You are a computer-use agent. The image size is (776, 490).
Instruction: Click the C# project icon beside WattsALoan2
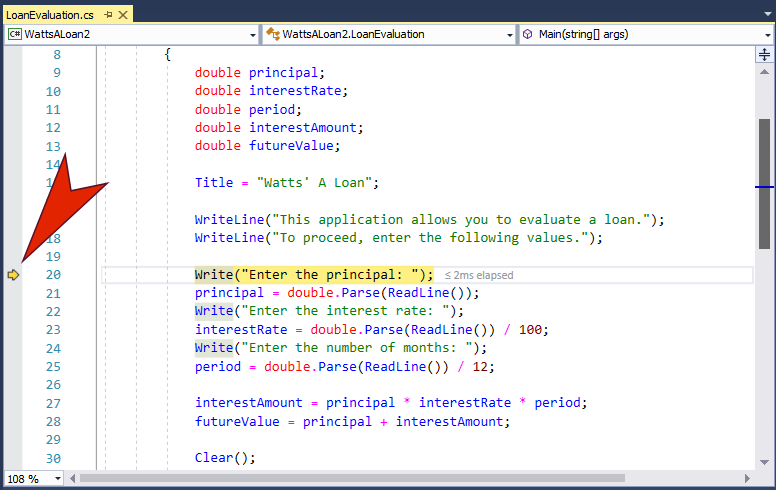15,34
